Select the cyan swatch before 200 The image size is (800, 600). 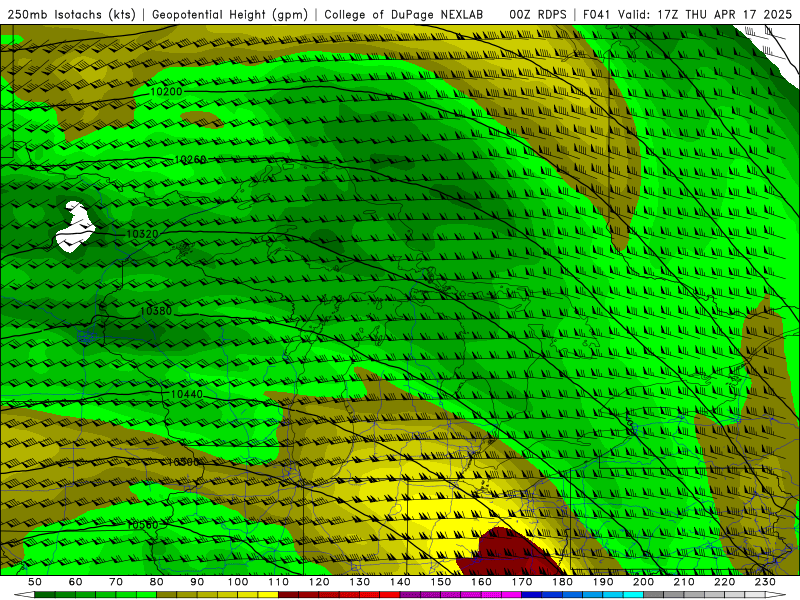tap(633, 595)
